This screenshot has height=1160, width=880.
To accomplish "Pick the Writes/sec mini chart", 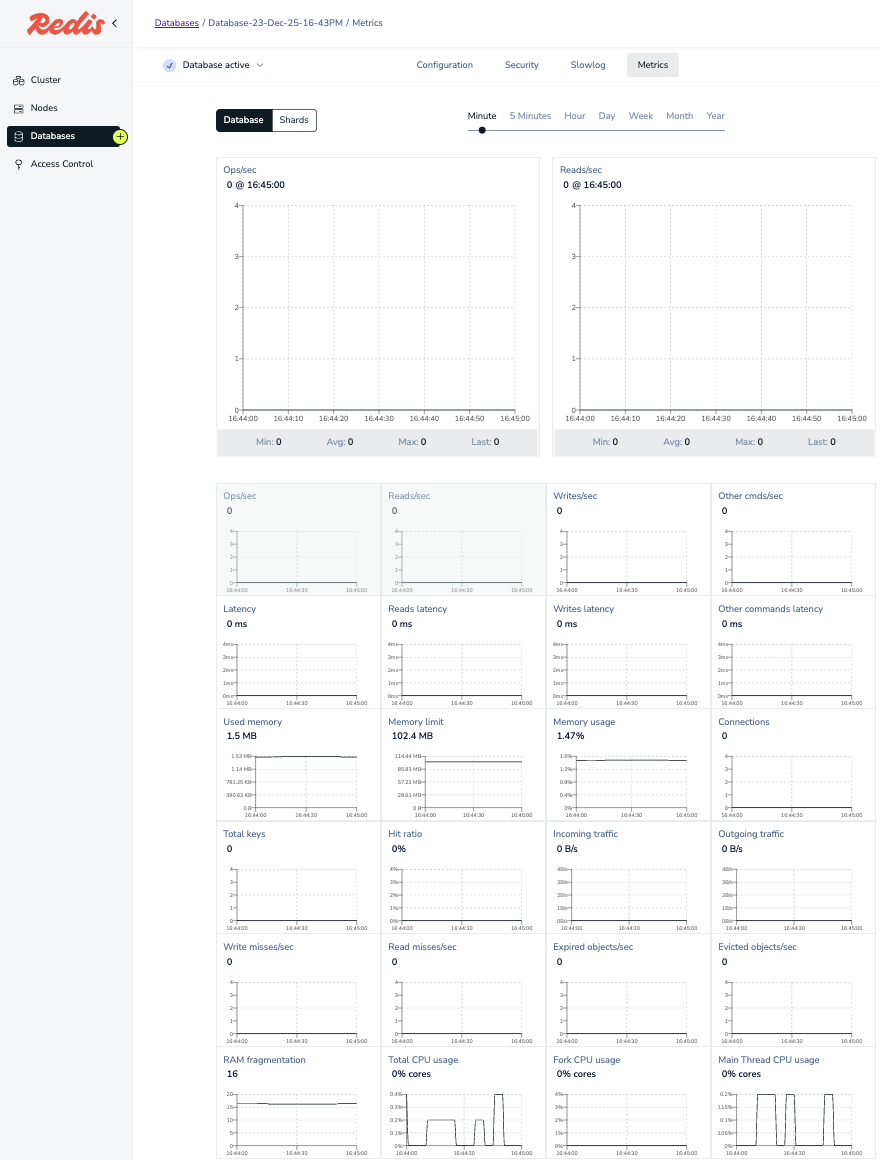I will point(628,540).
